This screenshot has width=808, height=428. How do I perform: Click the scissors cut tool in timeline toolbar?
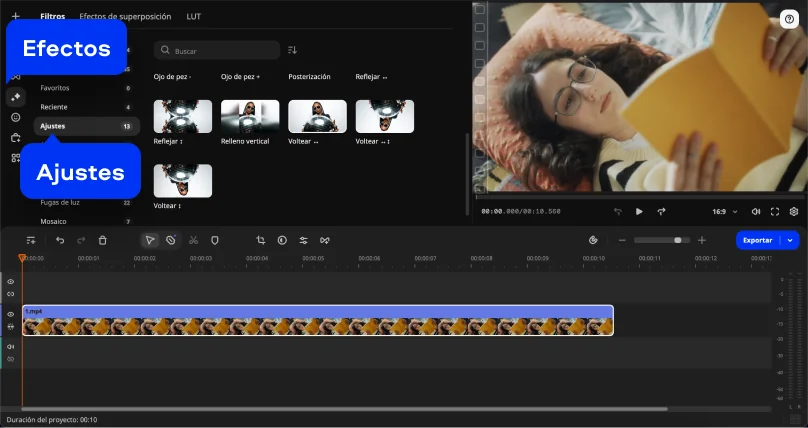pos(193,240)
